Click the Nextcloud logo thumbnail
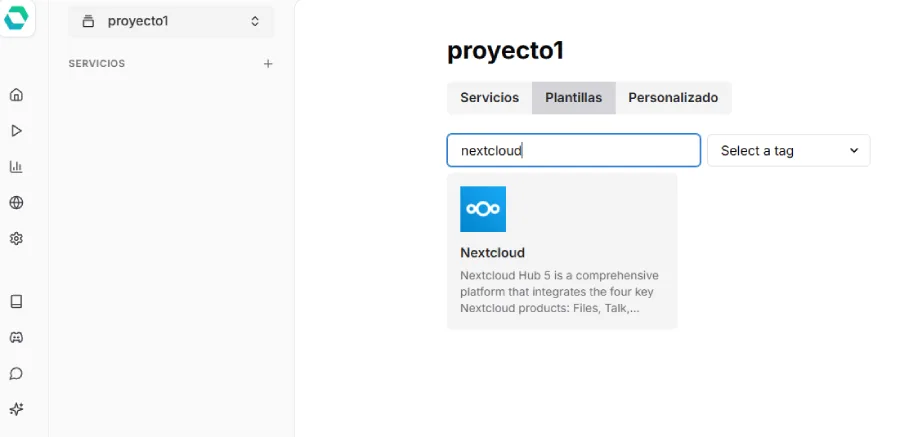The width and height of the screenshot is (900, 437). tap(483, 209)
